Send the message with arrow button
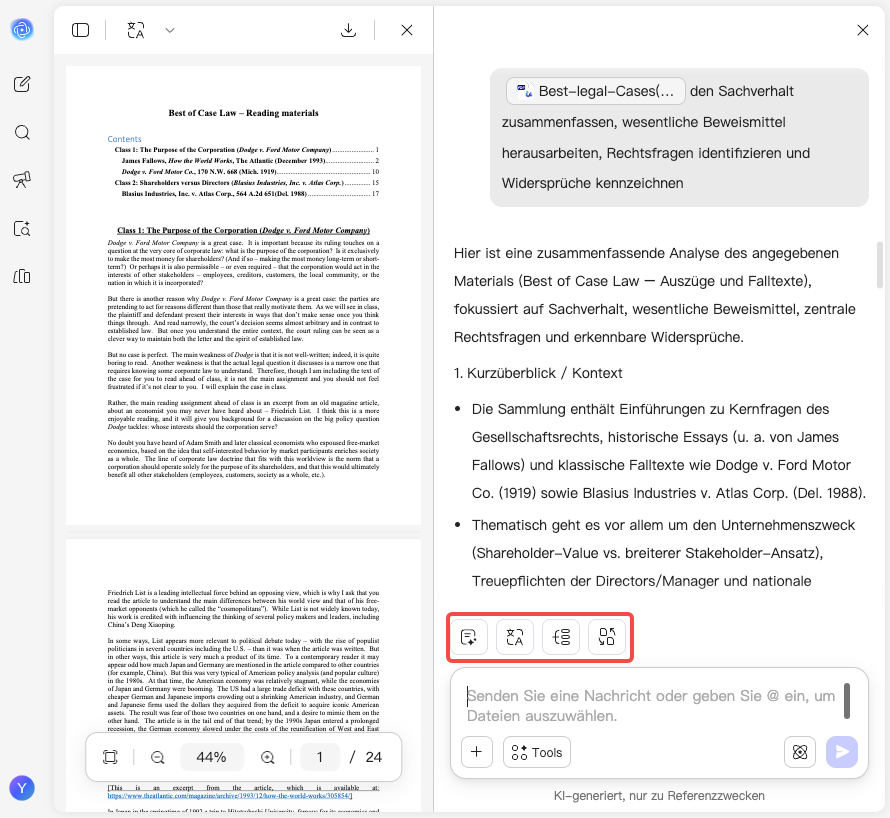 [842, 752]
